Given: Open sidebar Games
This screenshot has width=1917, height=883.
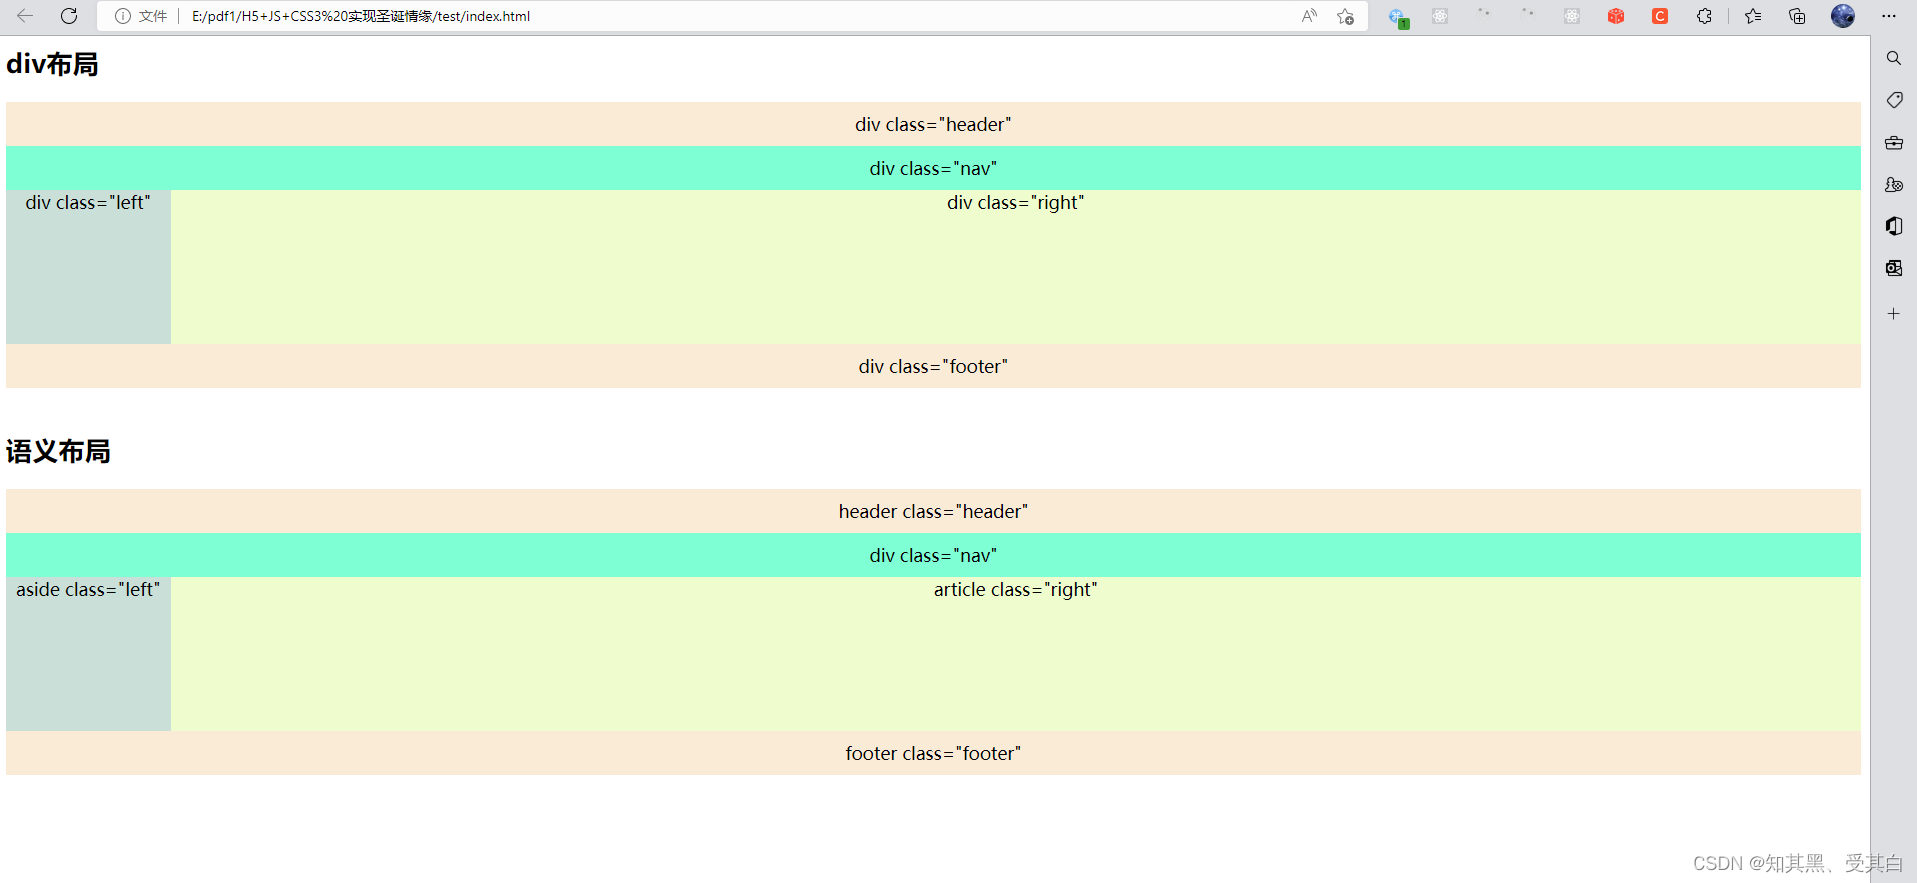Looking at the screenshot, I should click(x=1894, y=185).
